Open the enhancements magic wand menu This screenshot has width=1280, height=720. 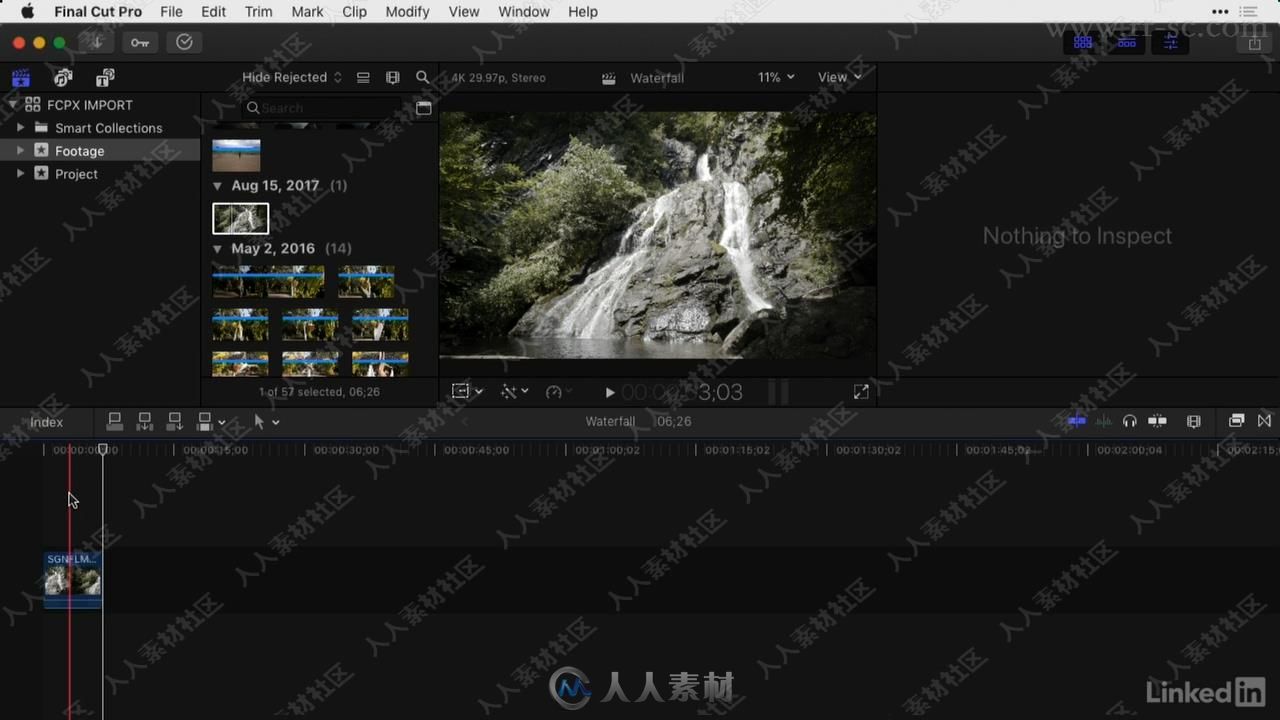tap(514, 392)
